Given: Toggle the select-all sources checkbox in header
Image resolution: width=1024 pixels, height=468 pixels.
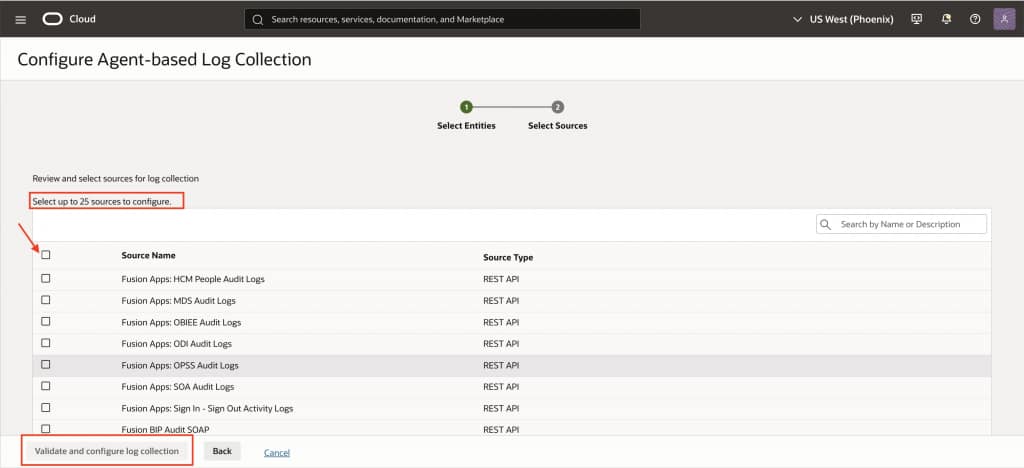Looking at the screenshot, I should coord(46,255).
